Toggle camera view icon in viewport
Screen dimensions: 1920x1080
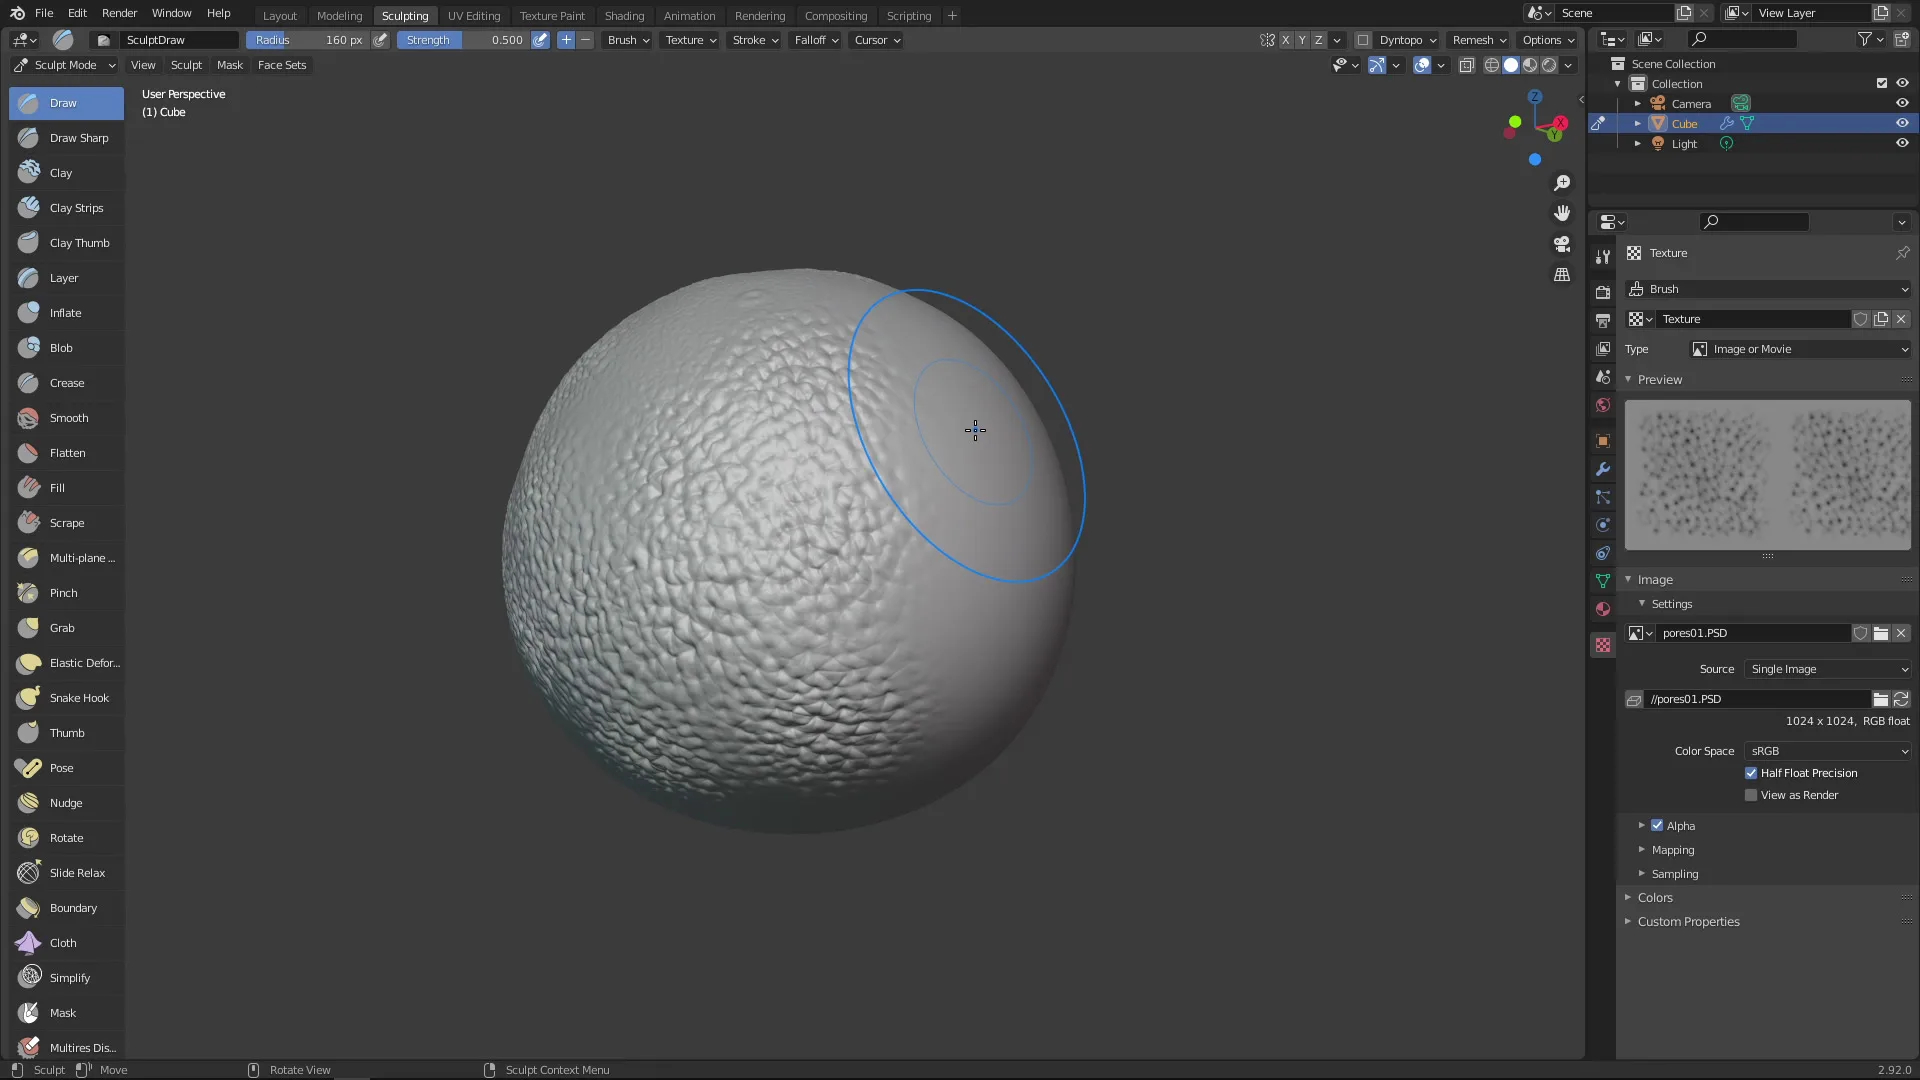click(1561, 244)
